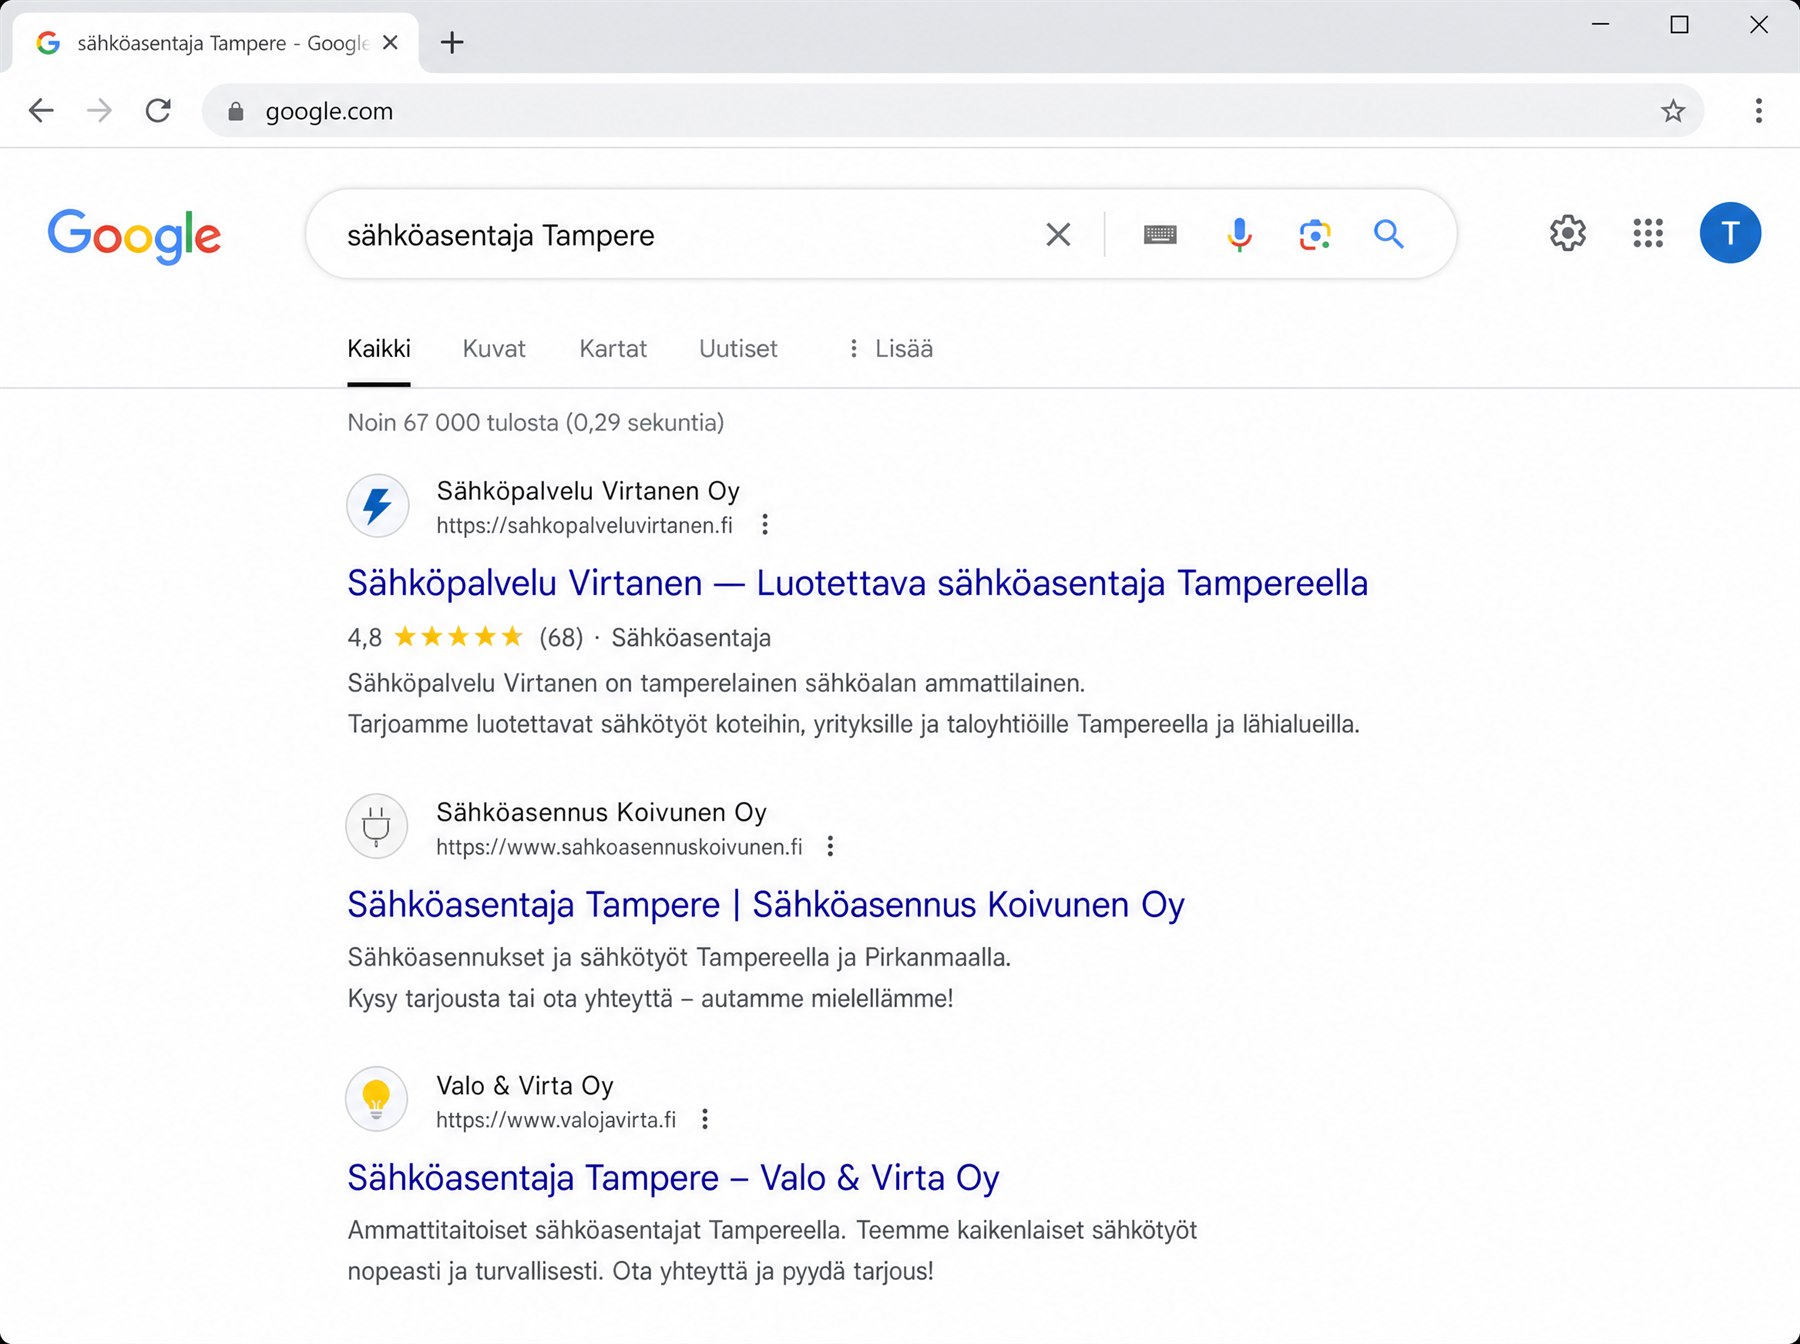
Task: Open the T account avatar
Action: point(1730,233)
